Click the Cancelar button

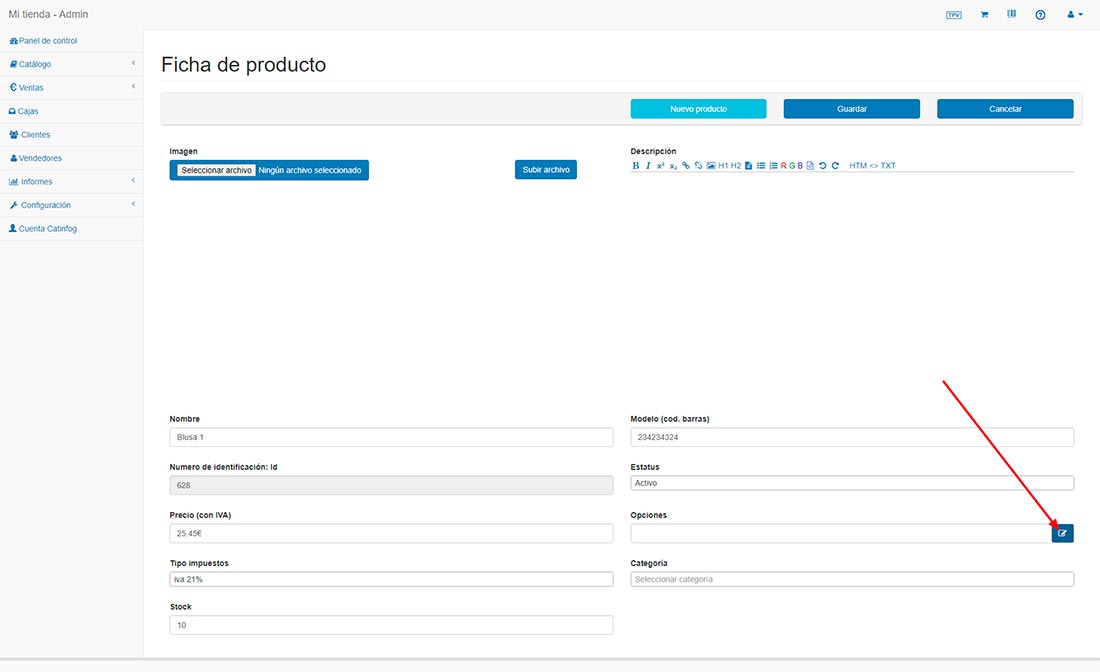pos(1005,109)
